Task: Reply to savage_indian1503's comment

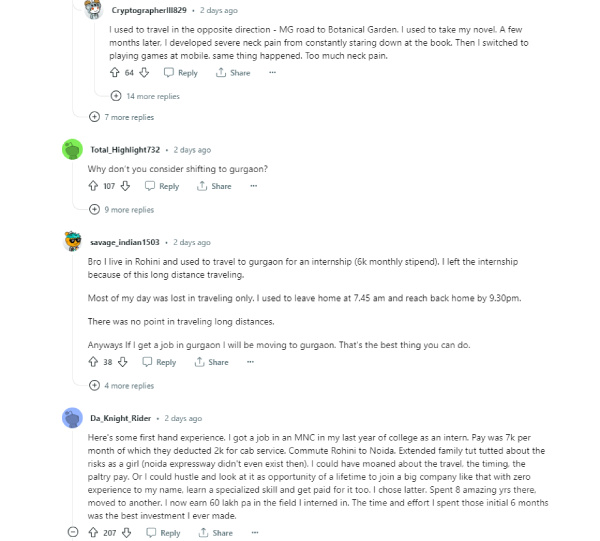Action: (160, 362)
